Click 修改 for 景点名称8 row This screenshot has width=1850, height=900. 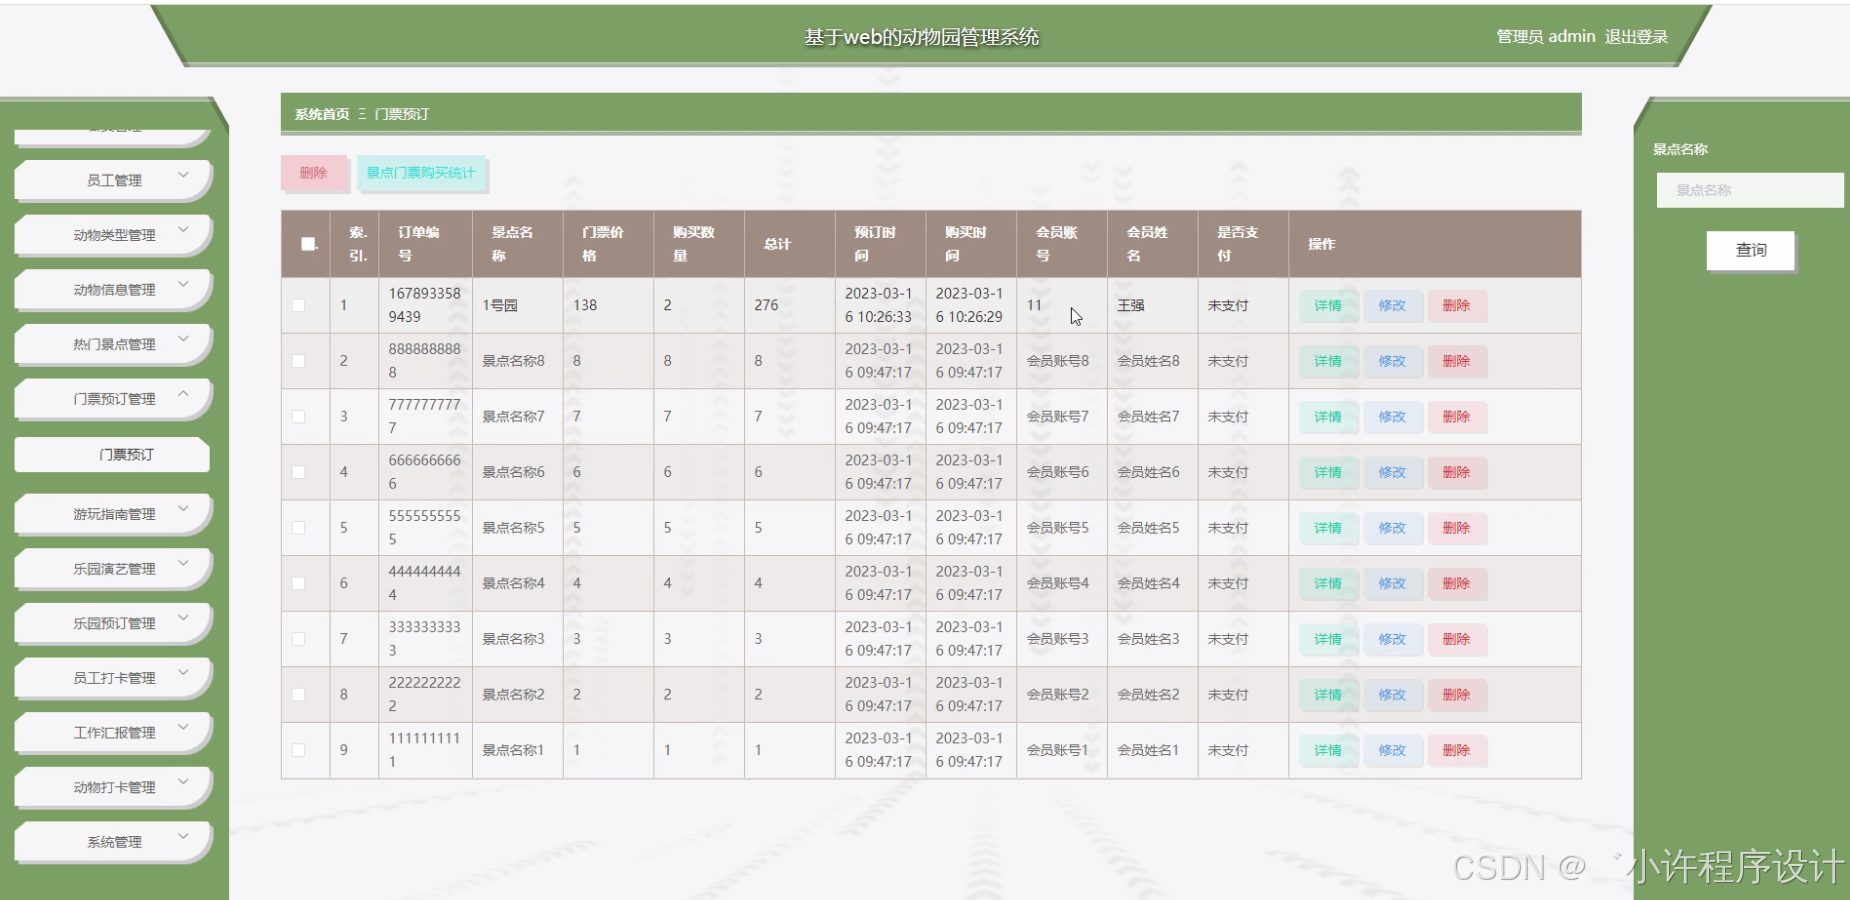pyautogui.click(x=1392, y=361)
